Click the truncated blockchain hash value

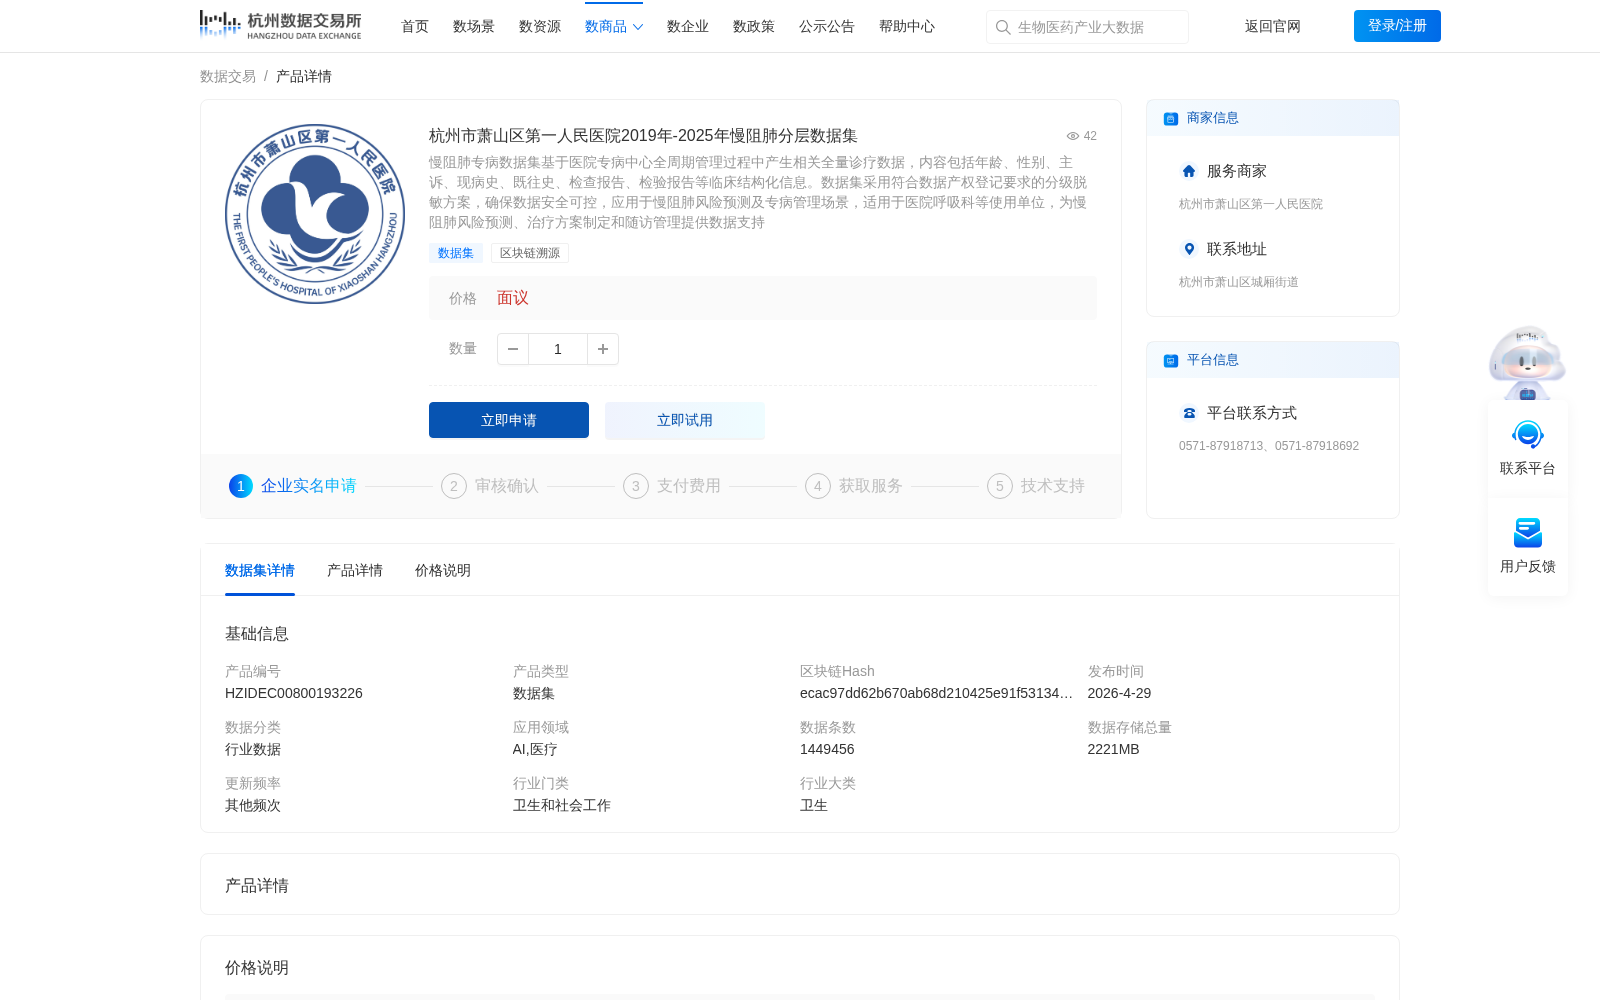click(x=936, y=693)
